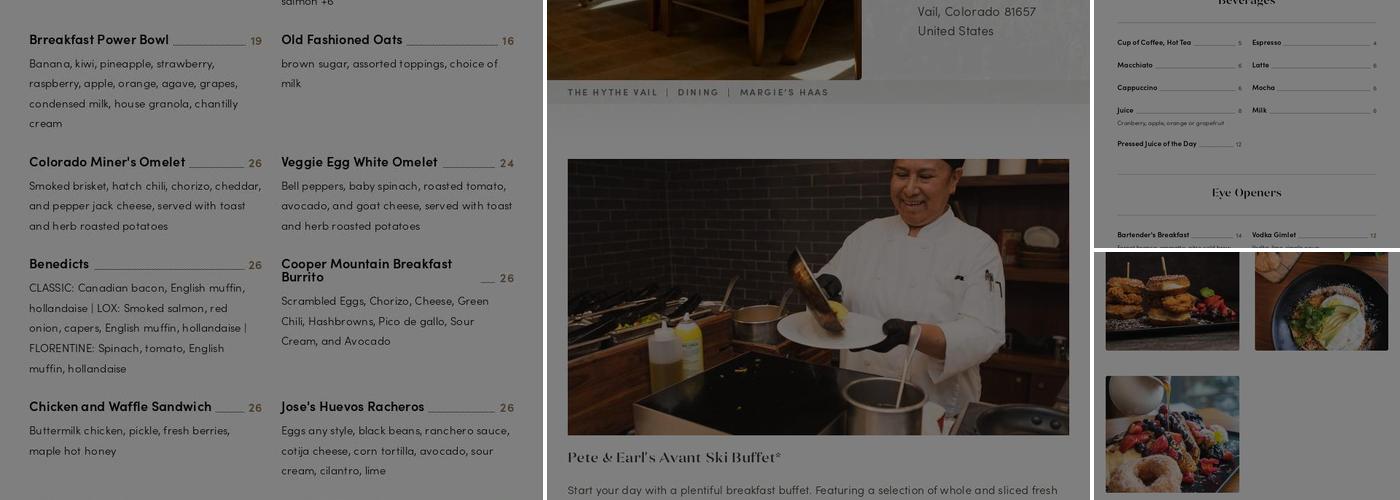Click Veggie Egg White Omelet title
The width and height of the screenshot is (1400, 500).
359,162
